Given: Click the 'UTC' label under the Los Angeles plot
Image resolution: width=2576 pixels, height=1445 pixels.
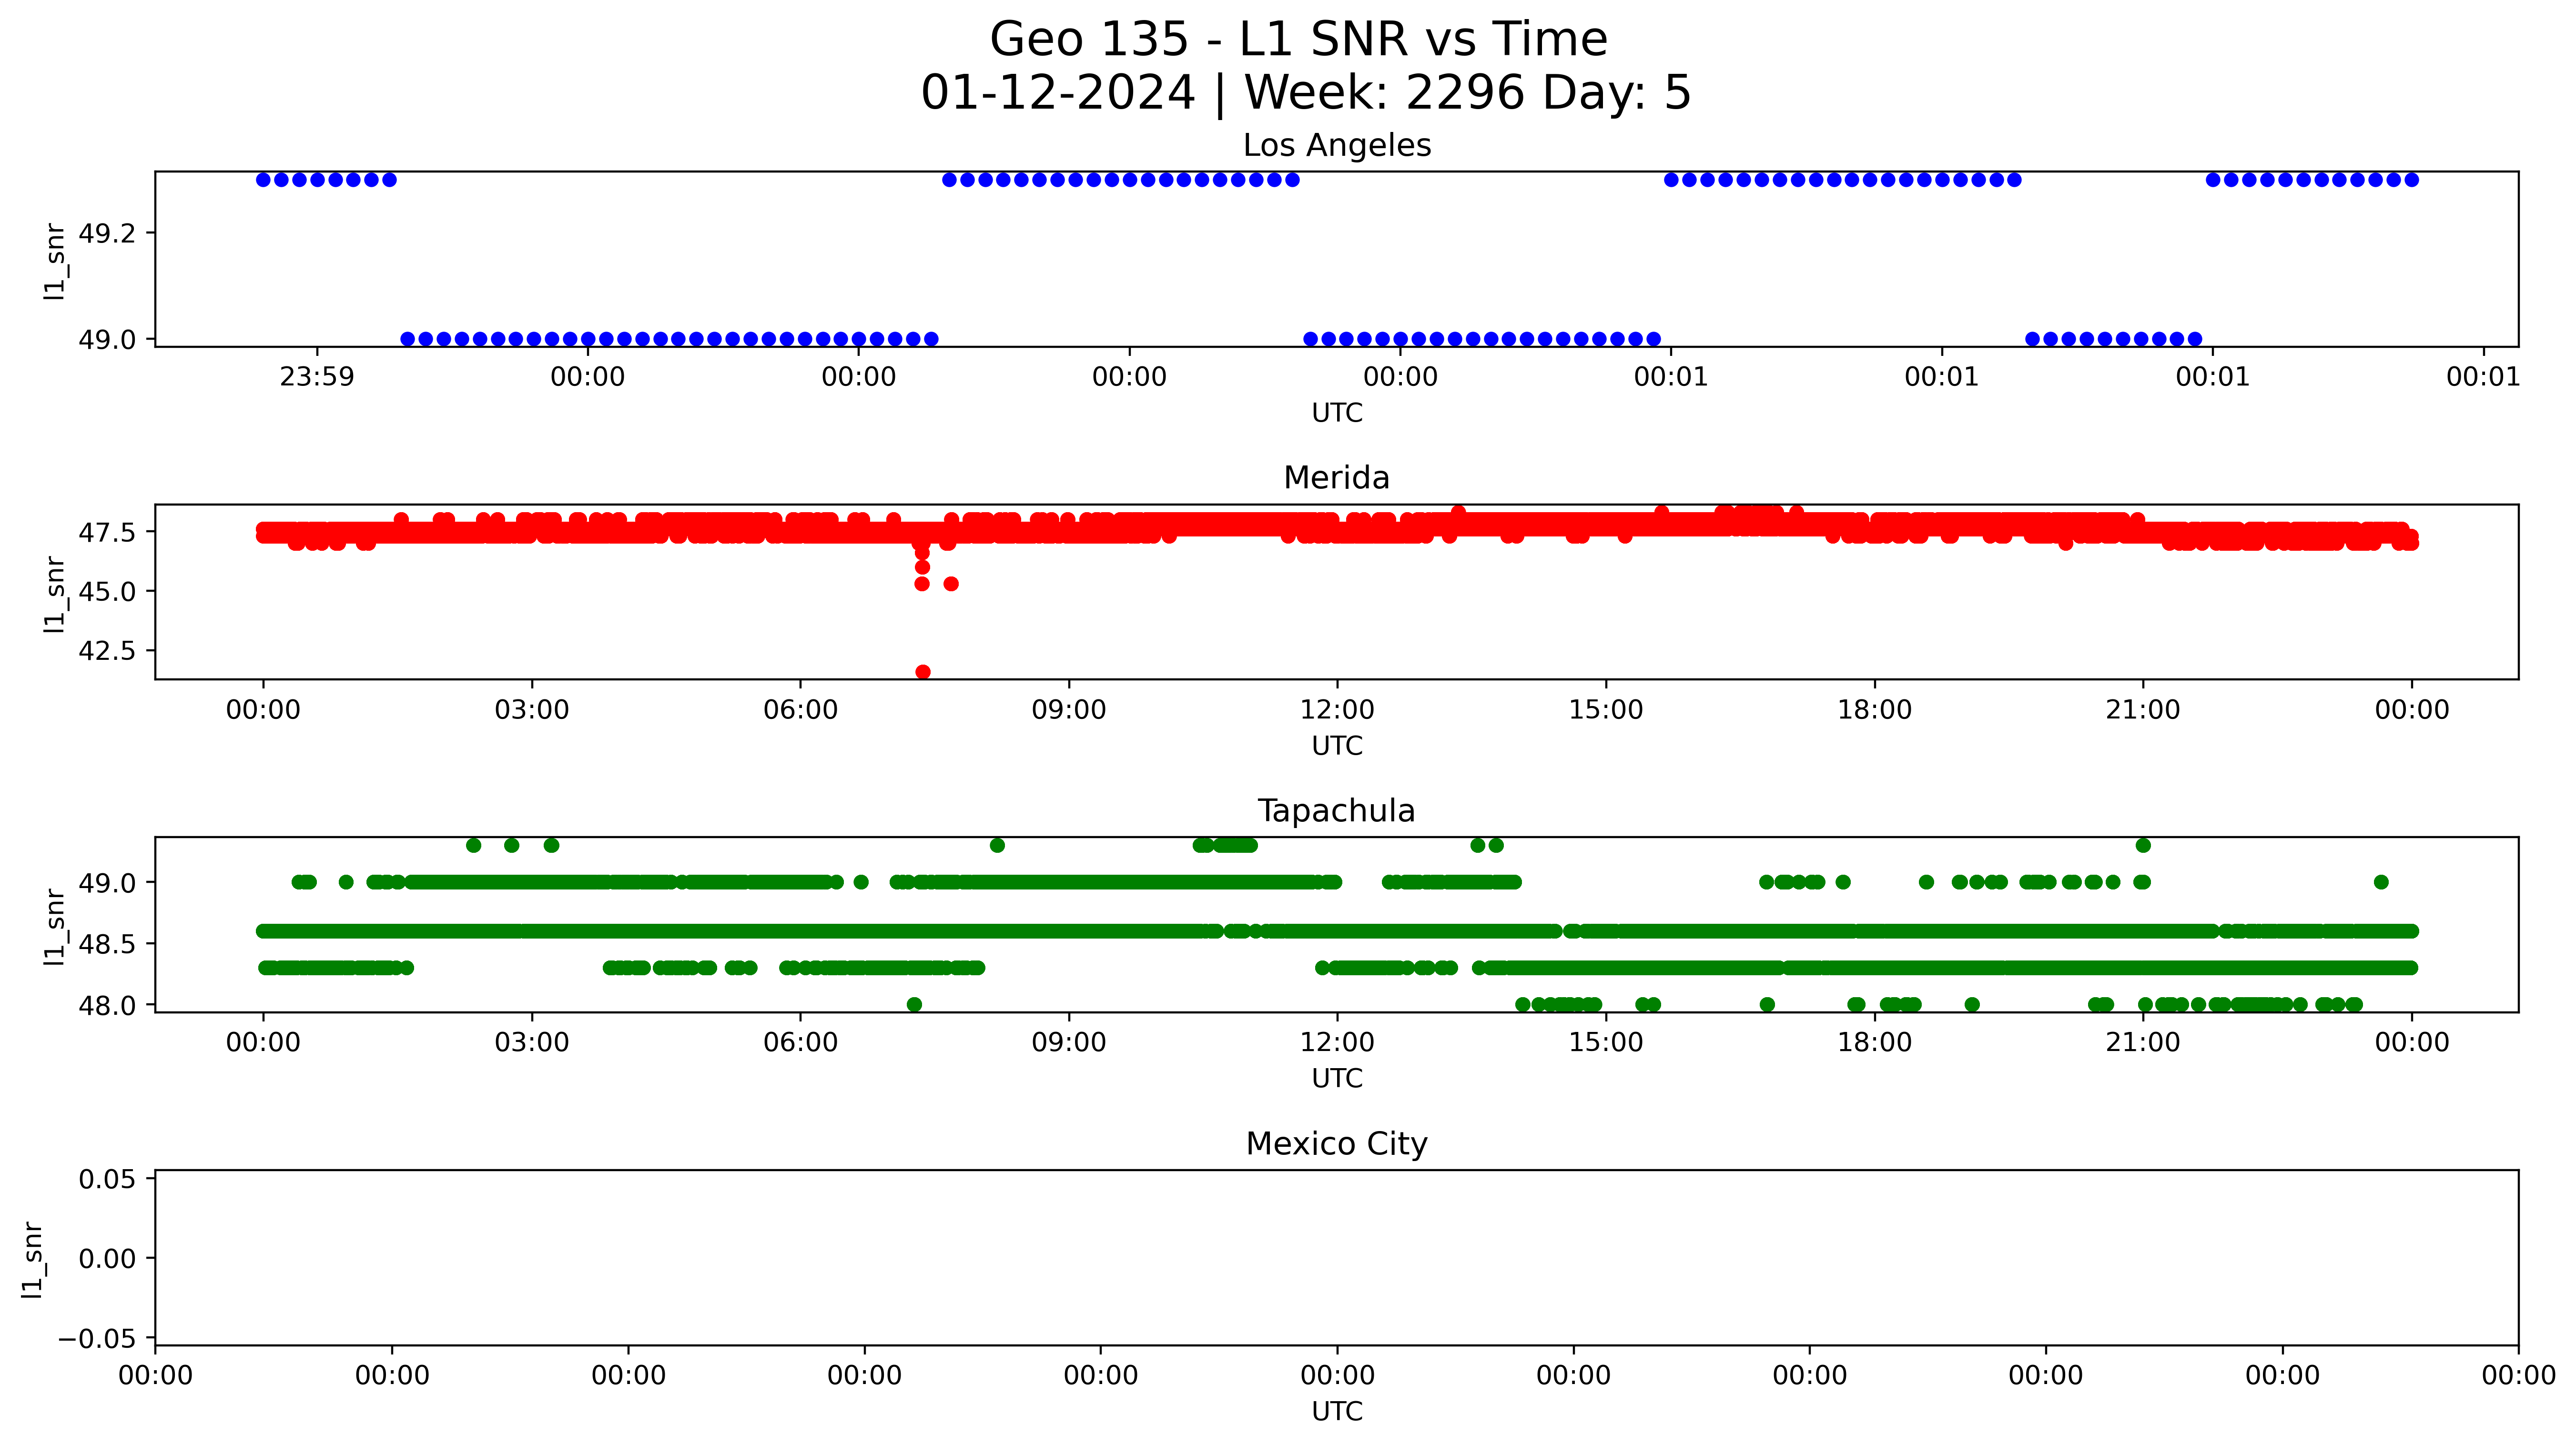Looking at the screenshot, I should point(1337,413).
